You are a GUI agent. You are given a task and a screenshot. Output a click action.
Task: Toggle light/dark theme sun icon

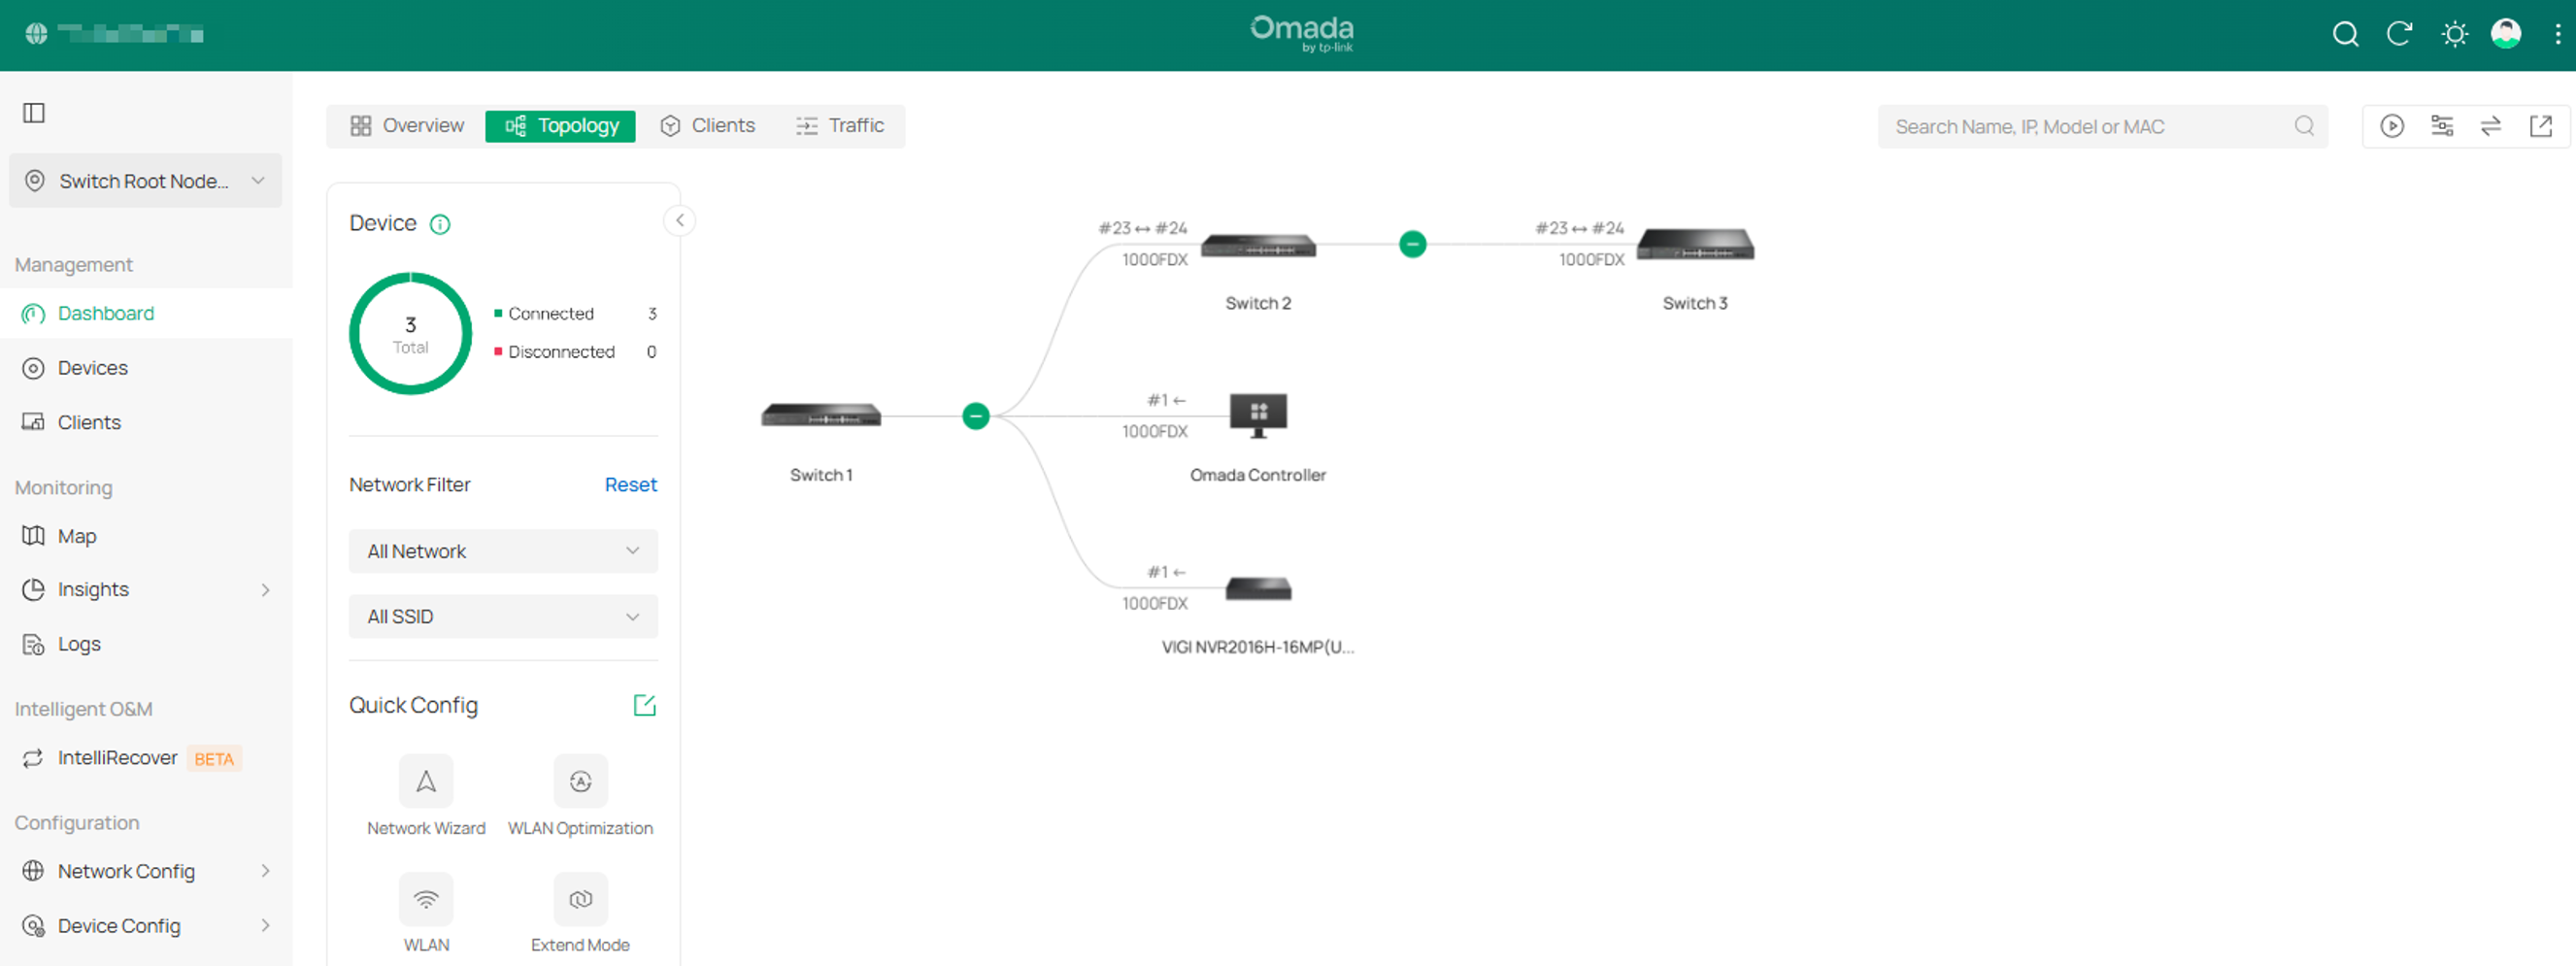pos(2454,34)
